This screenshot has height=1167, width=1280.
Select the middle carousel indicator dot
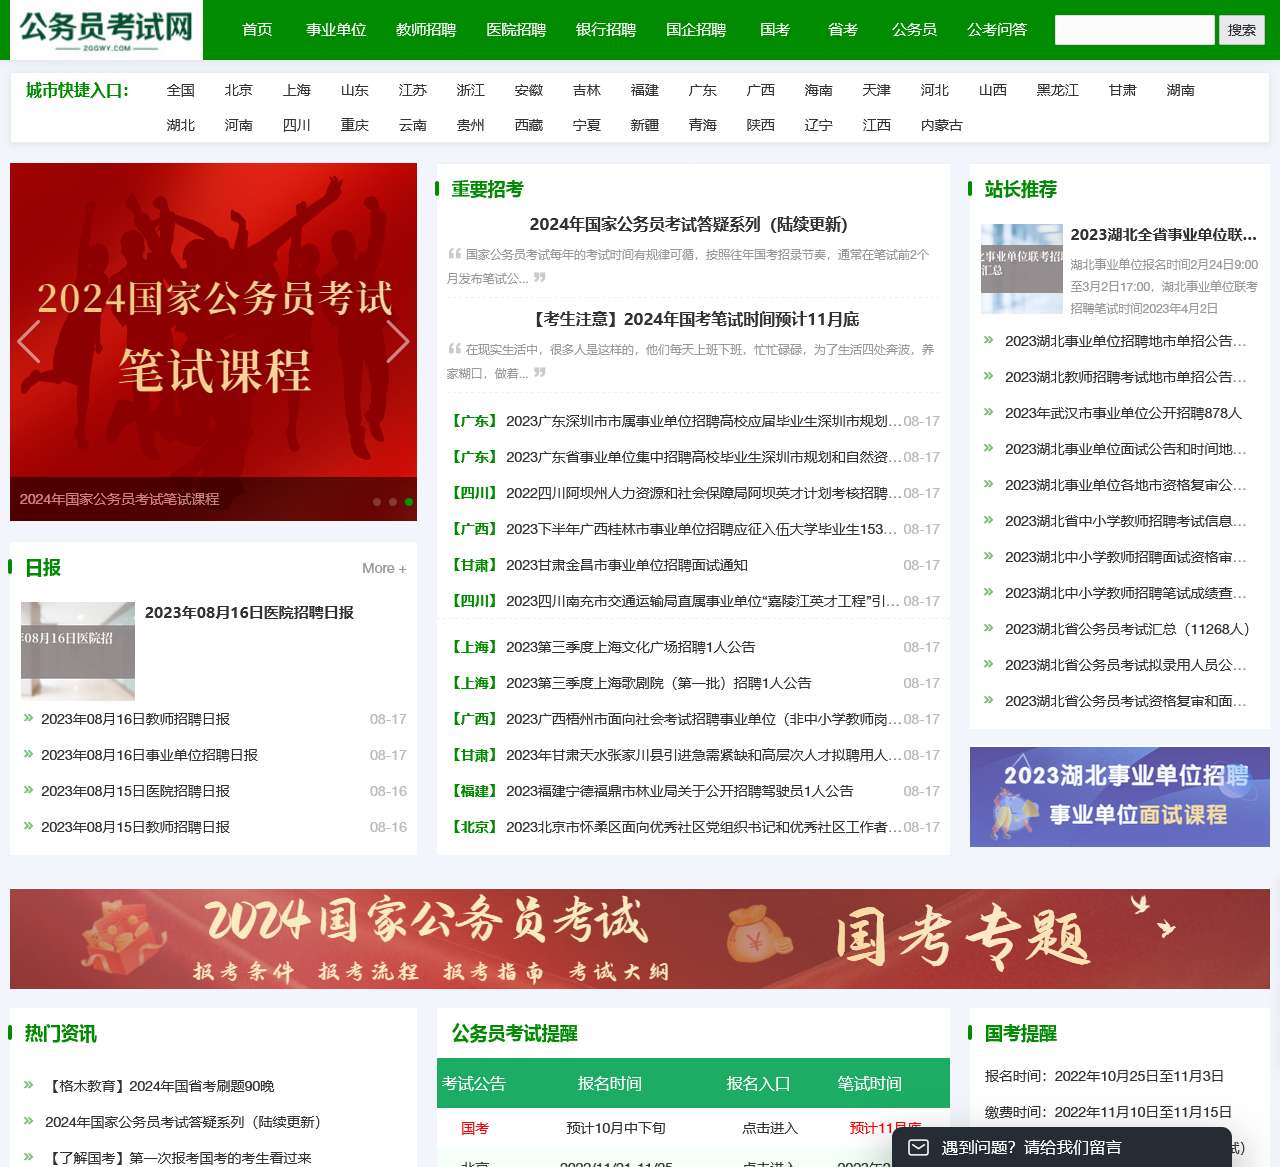(x=393, y=502)
